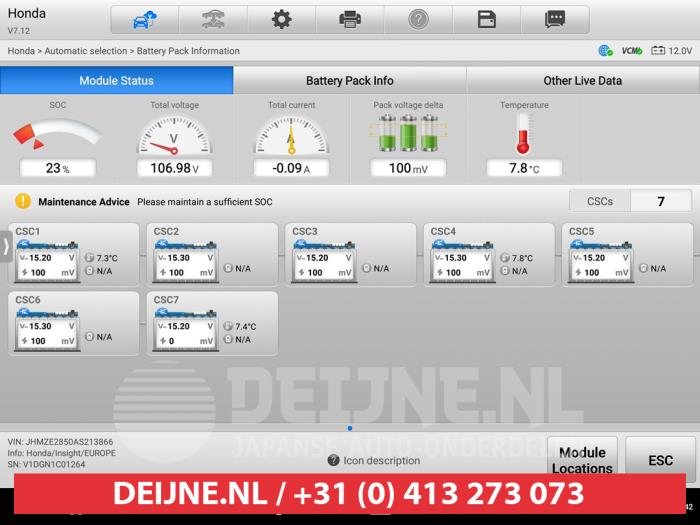
Task: Select the 106.98 V total voltage value
Action: [x=174, y=168]
